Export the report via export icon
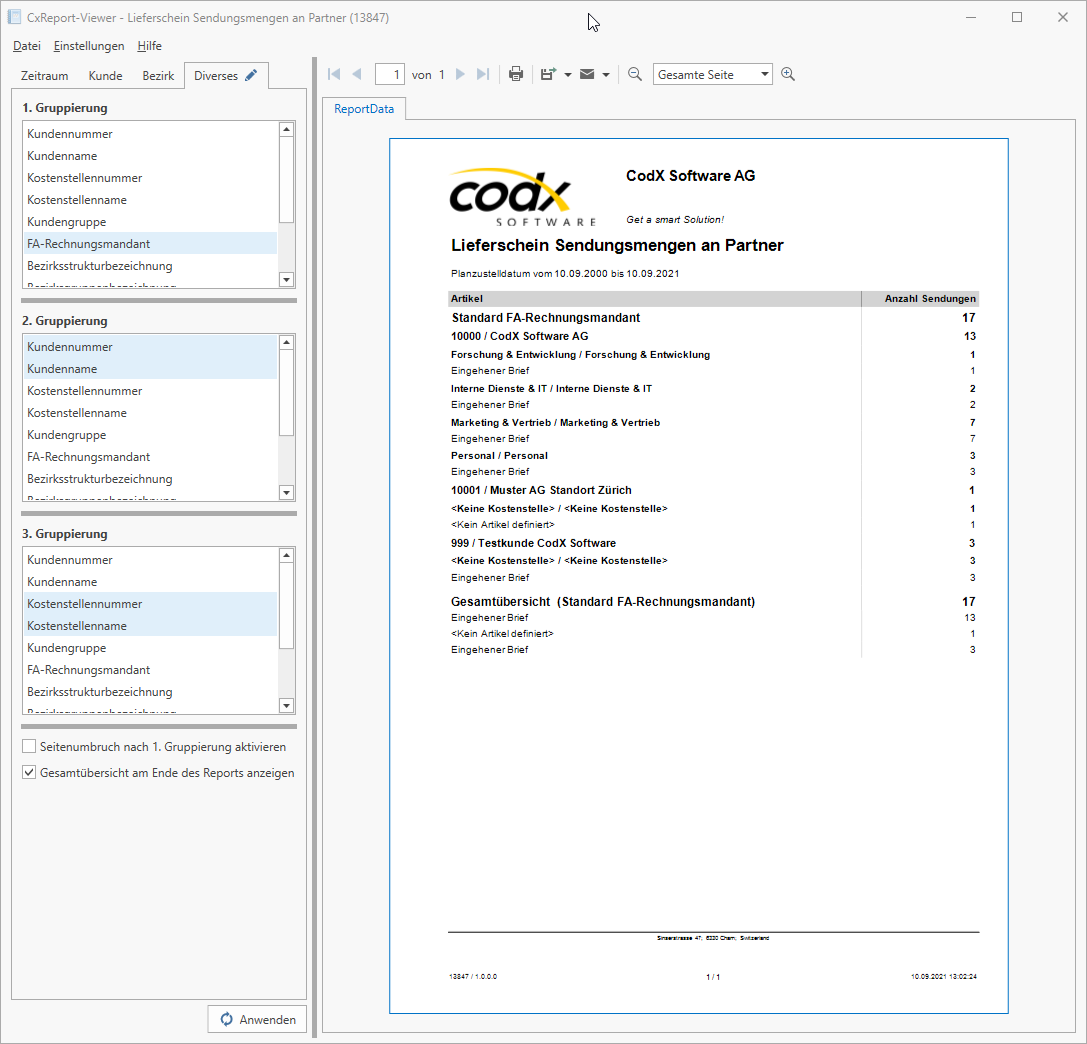 [548, 74]
